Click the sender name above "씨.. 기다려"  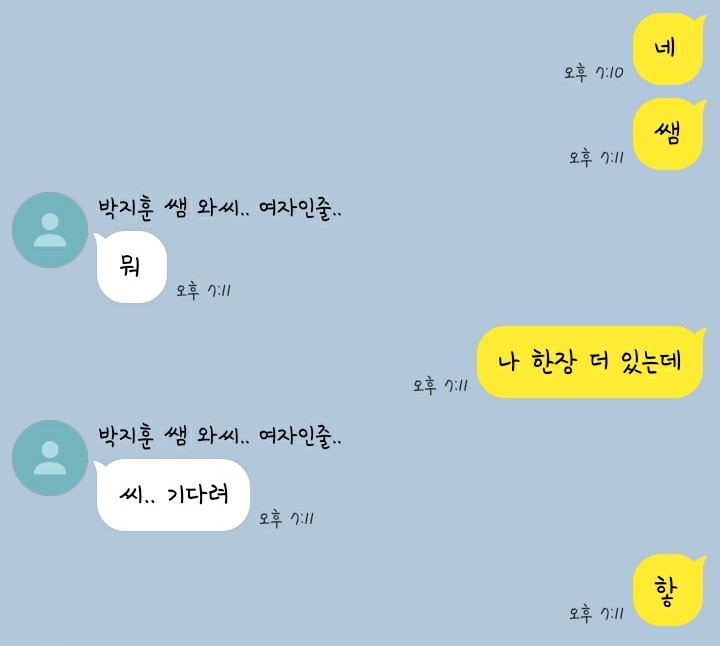point(220,436)
